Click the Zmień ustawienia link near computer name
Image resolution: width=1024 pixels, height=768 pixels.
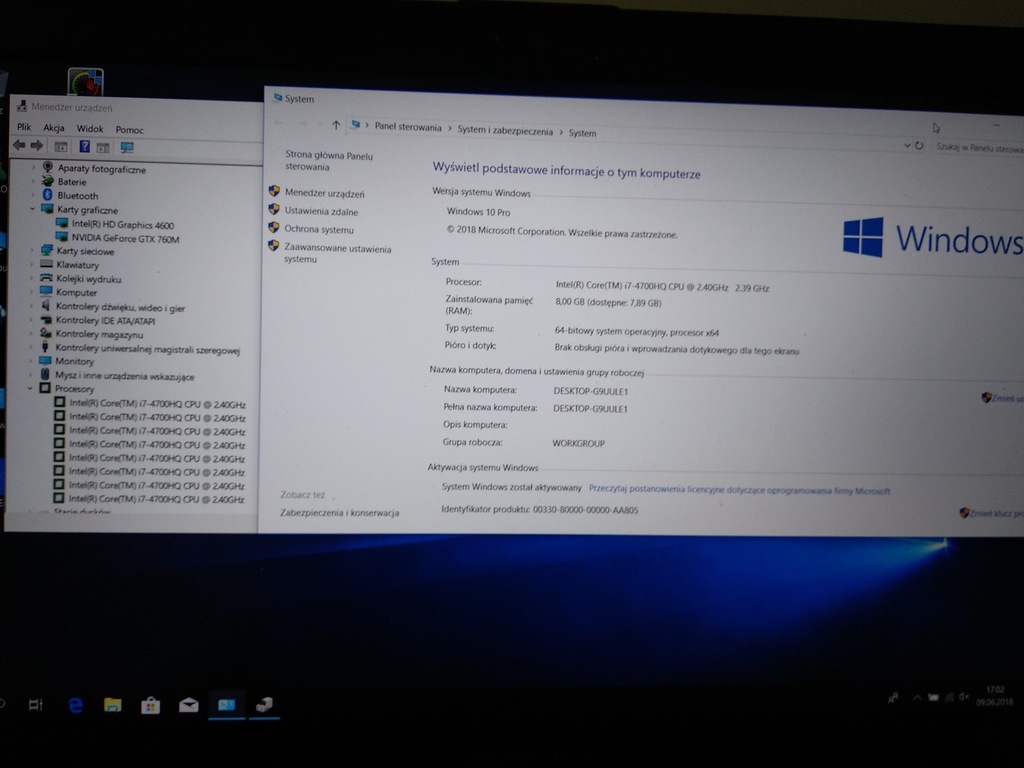(x=1007, y=398)
